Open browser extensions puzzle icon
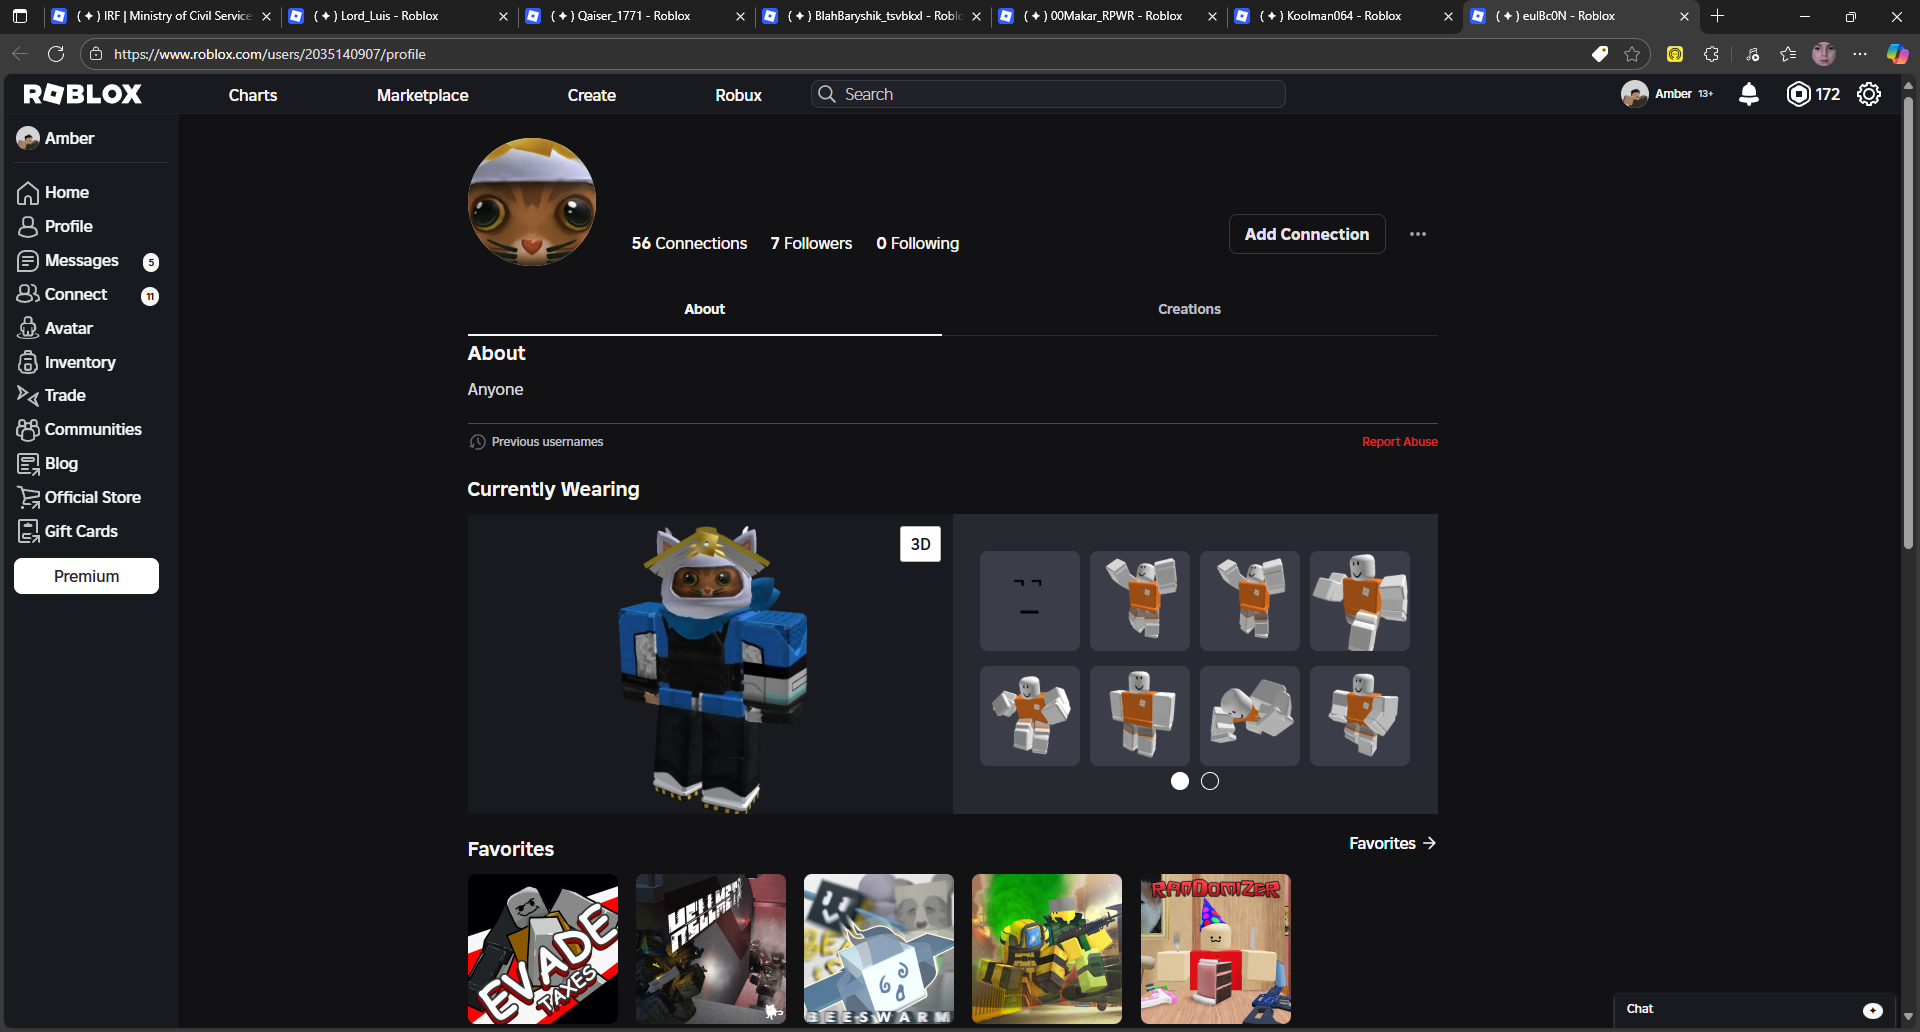Screen dimensions: 1920x1032 click(1711, 54)
